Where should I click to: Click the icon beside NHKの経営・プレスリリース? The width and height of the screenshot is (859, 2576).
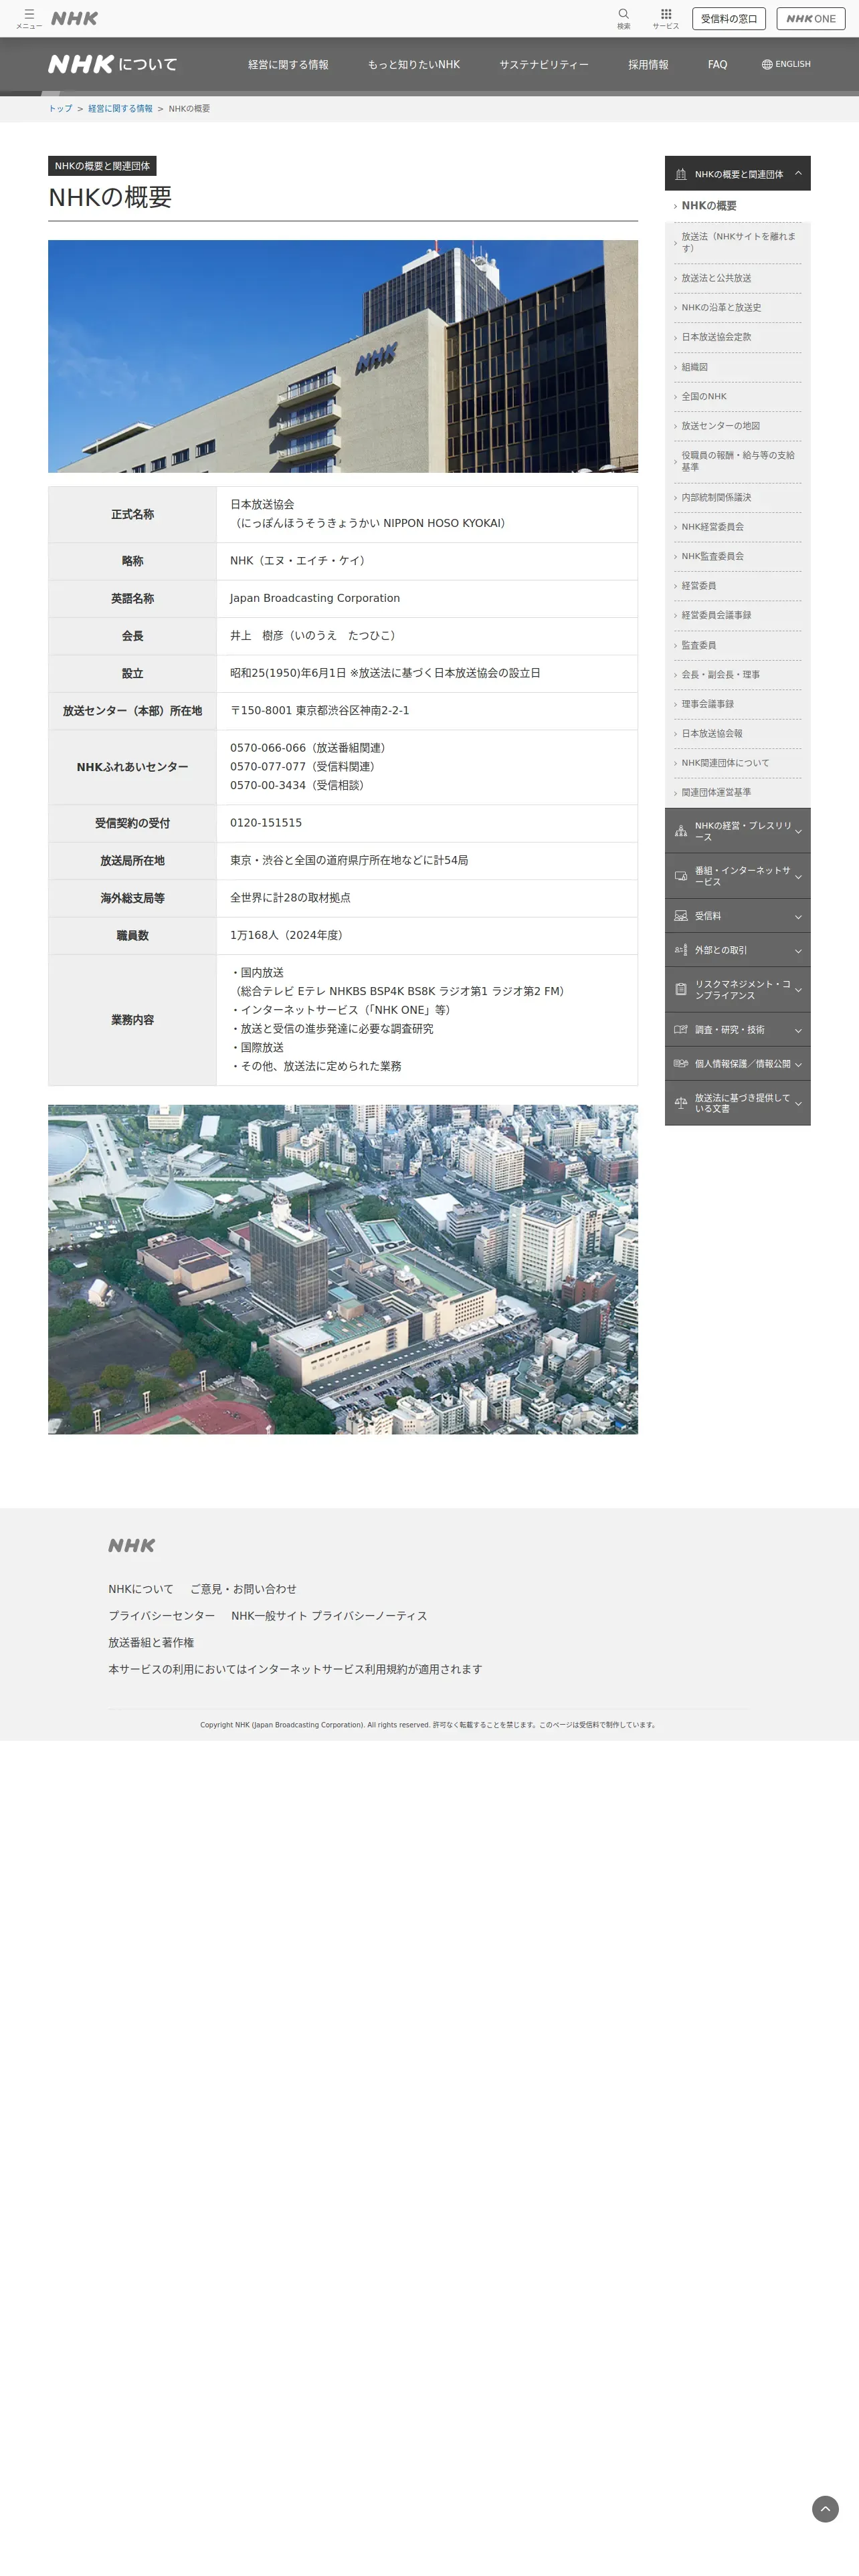[681, 831]
